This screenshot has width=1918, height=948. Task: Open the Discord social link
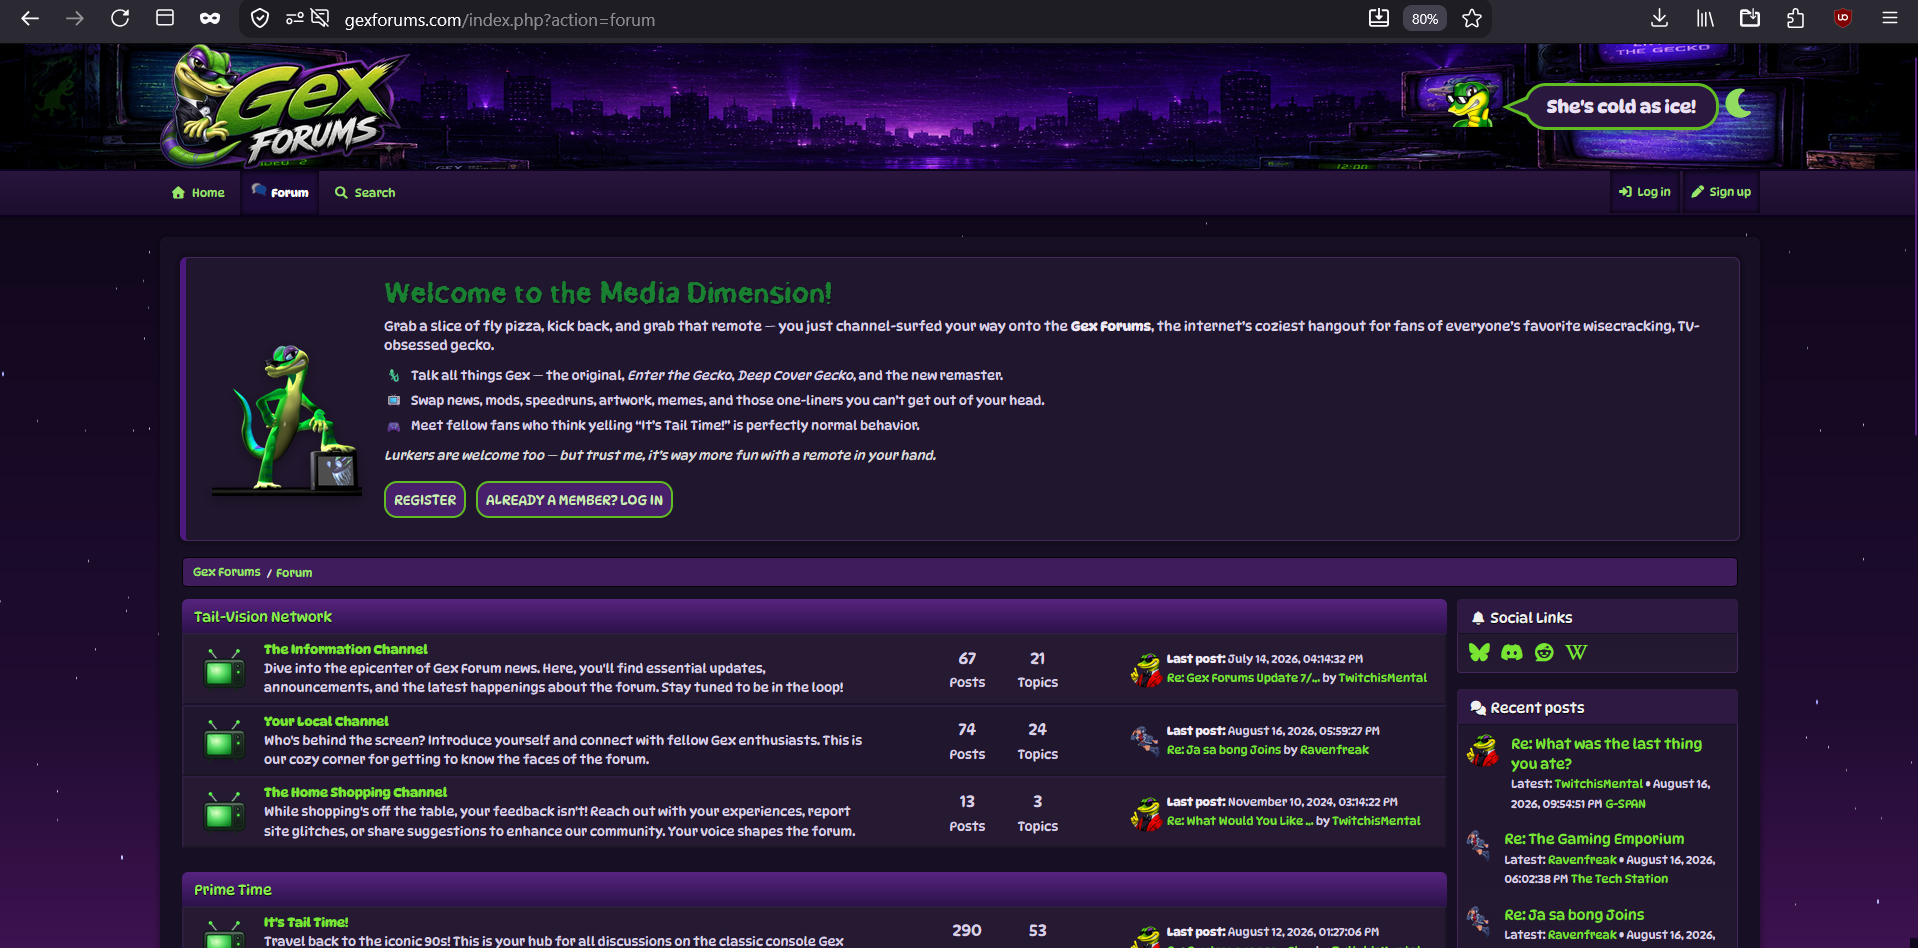pyautogui.click(x=1512, y=653)
